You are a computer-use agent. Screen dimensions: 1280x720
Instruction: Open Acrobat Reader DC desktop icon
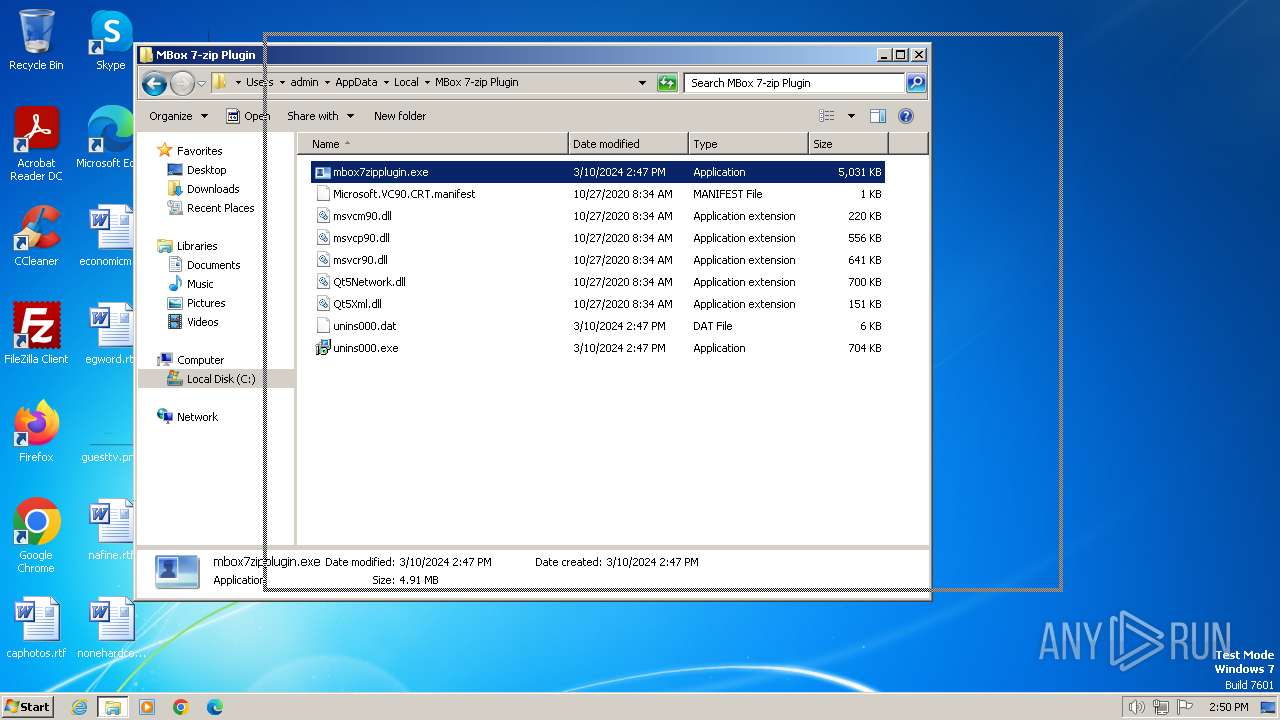tap(36, 145)
